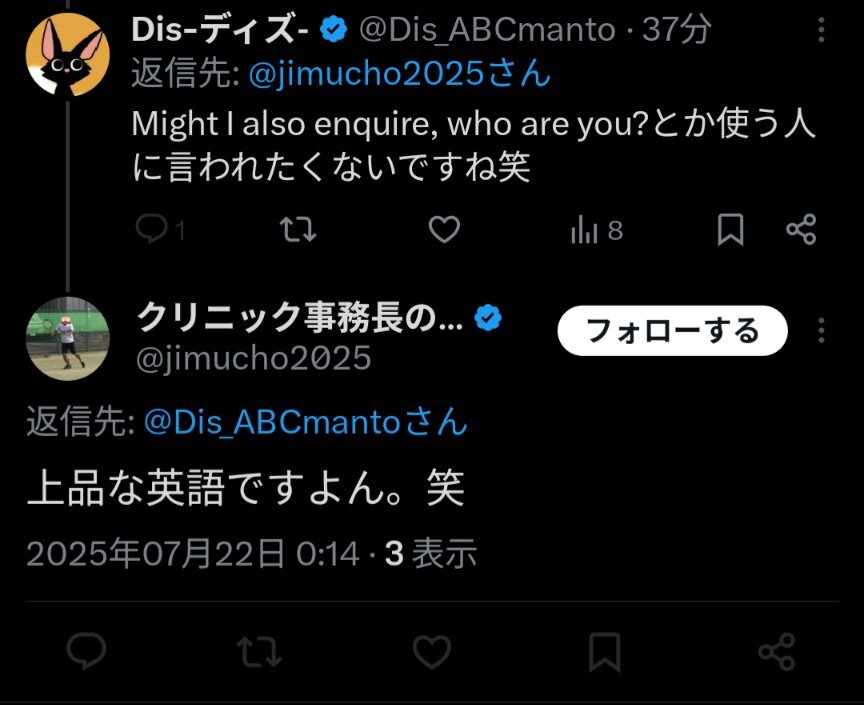Reply to the Dis-ディズ- tweet
This screenshot has width=864, height=705.
click(x=159, y=229)
